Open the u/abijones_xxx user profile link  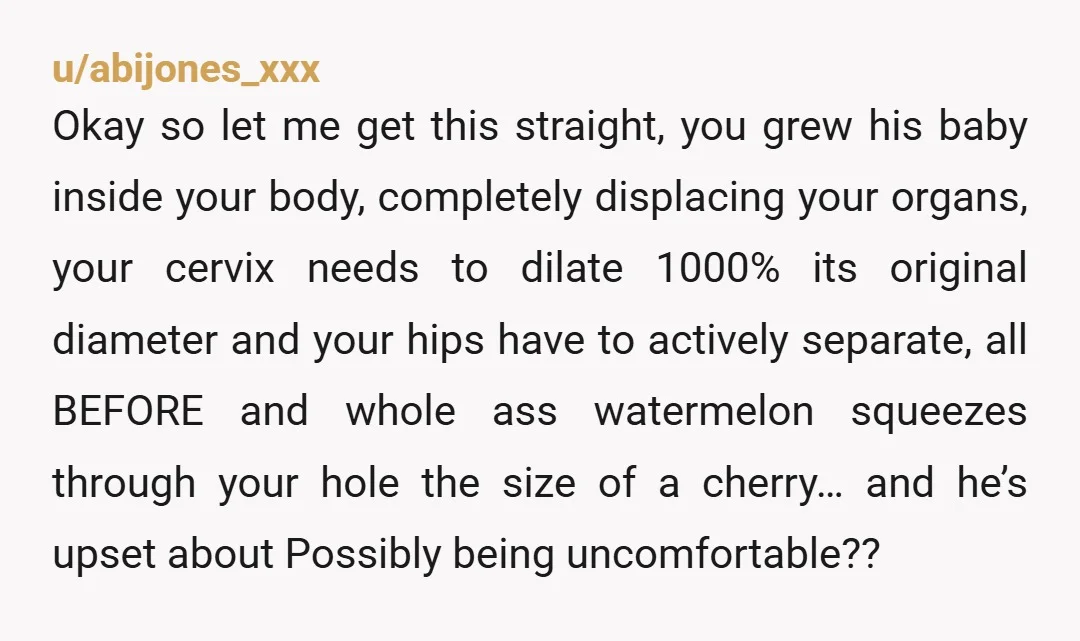coord(186,70)
